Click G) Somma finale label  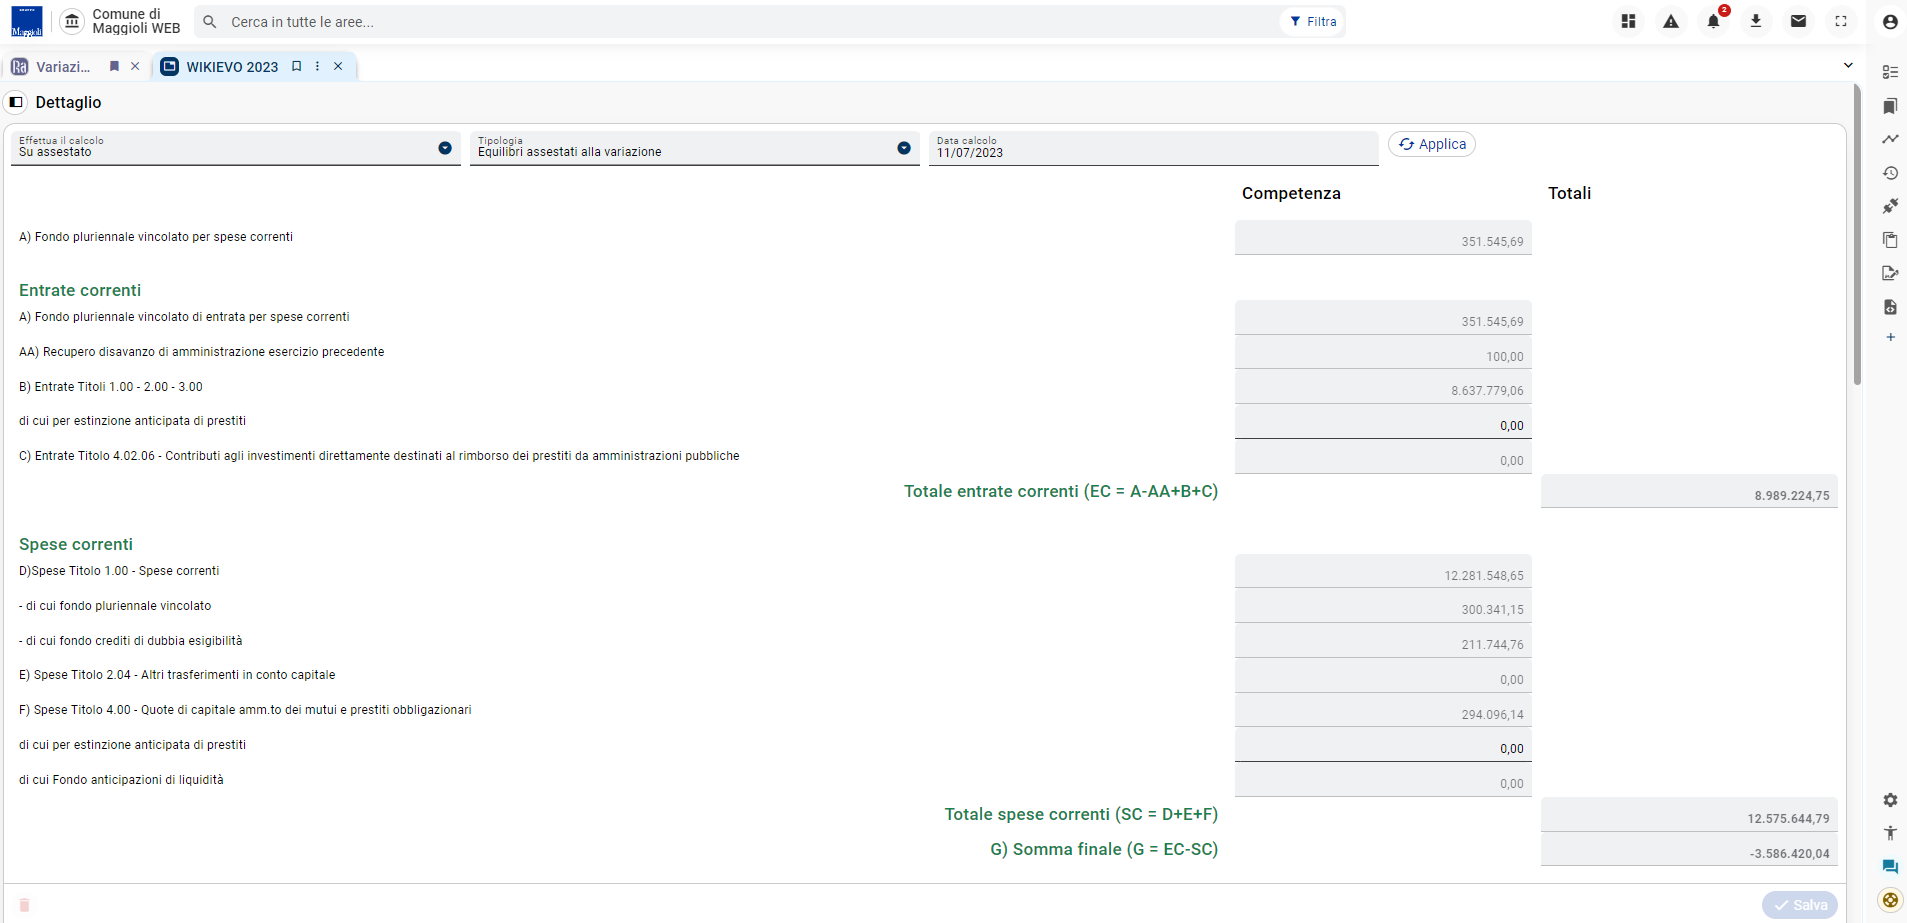[x=1104, y=849]
